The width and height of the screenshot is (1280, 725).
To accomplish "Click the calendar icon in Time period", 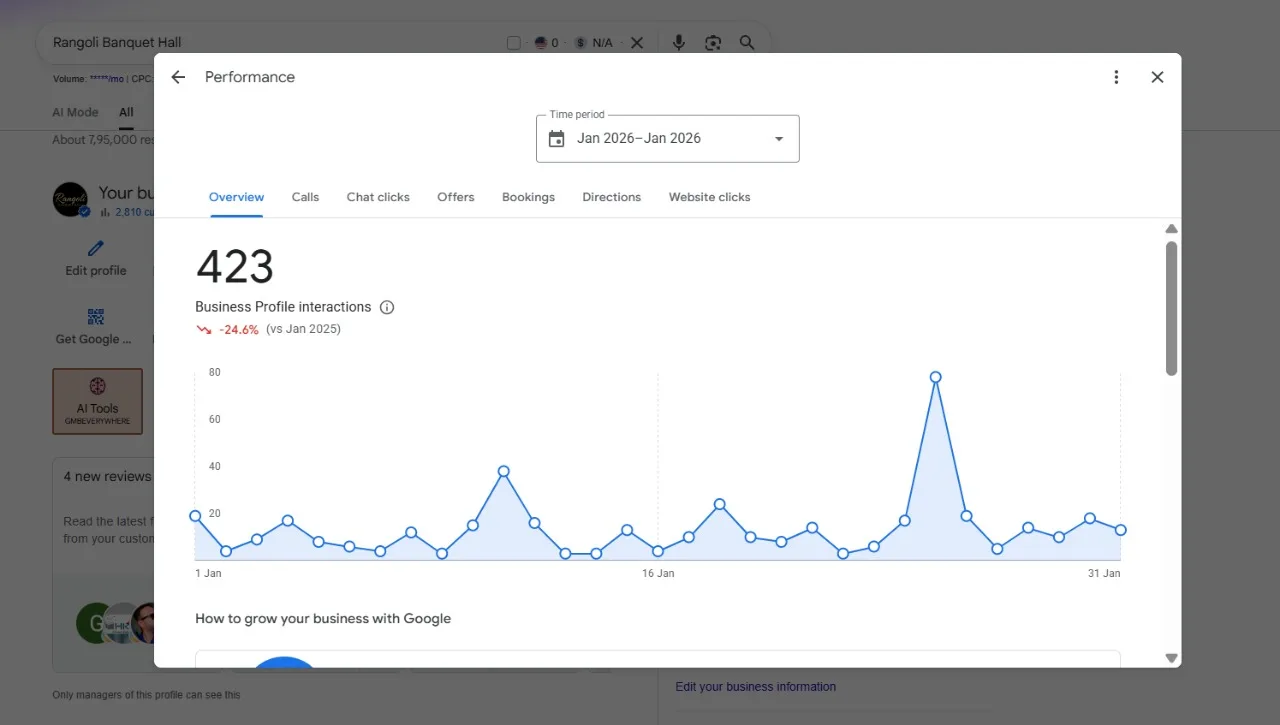I will coord(557,139).
